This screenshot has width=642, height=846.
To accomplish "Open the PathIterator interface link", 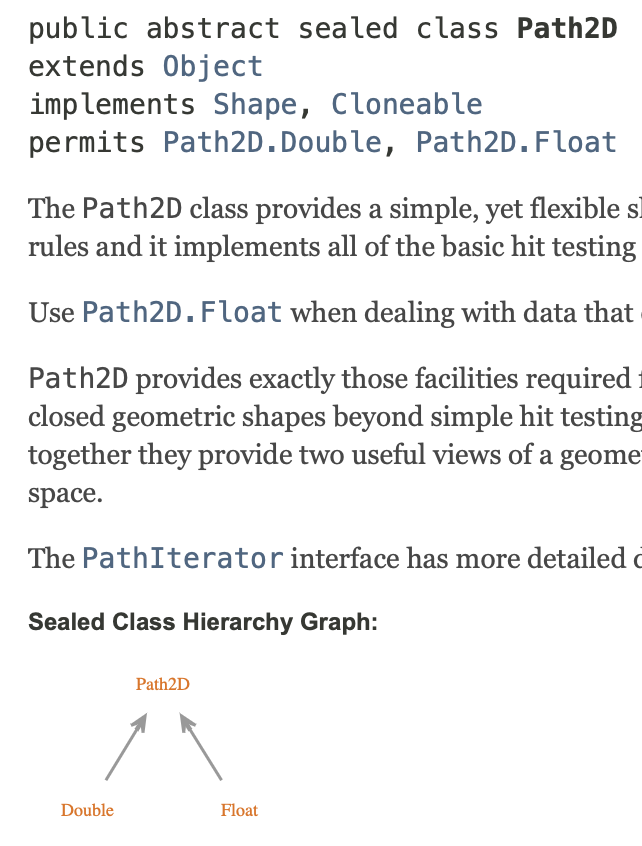I will point(182,557).
